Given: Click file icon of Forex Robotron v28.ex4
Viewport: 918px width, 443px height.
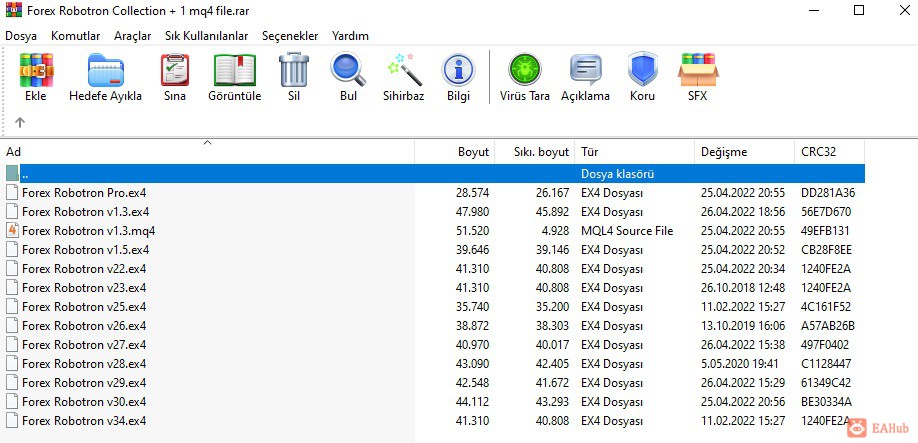Looking at the screenshot, I should pos(12,364).
